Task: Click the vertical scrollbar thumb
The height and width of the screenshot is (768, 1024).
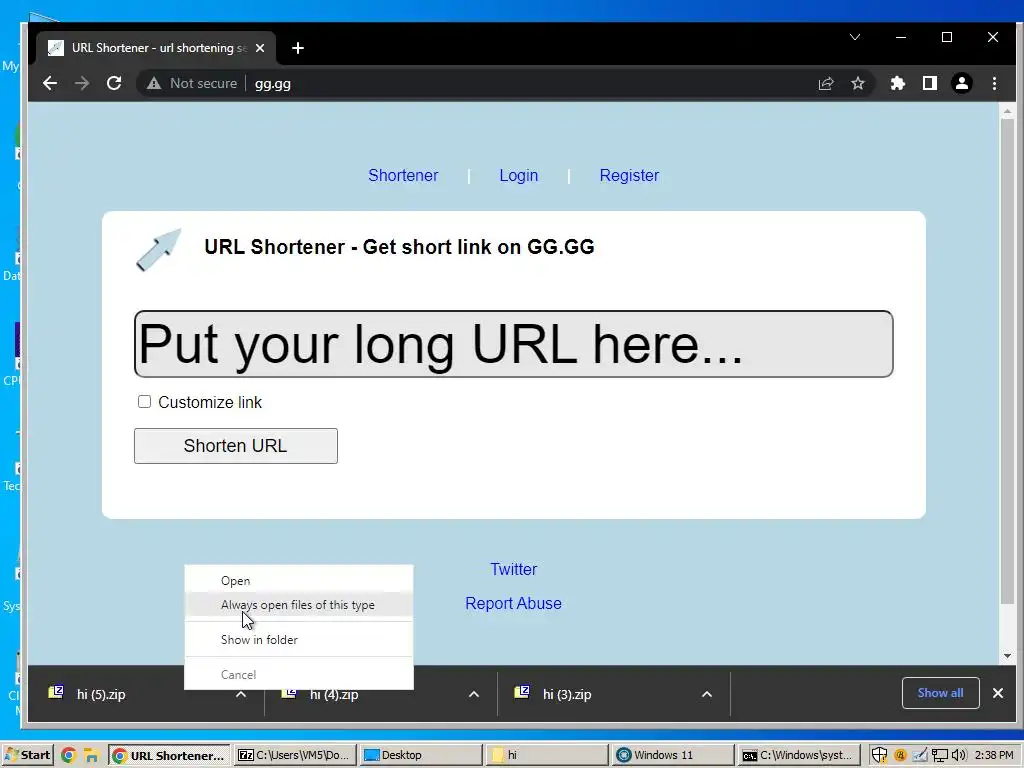Action: point(1007,361)
